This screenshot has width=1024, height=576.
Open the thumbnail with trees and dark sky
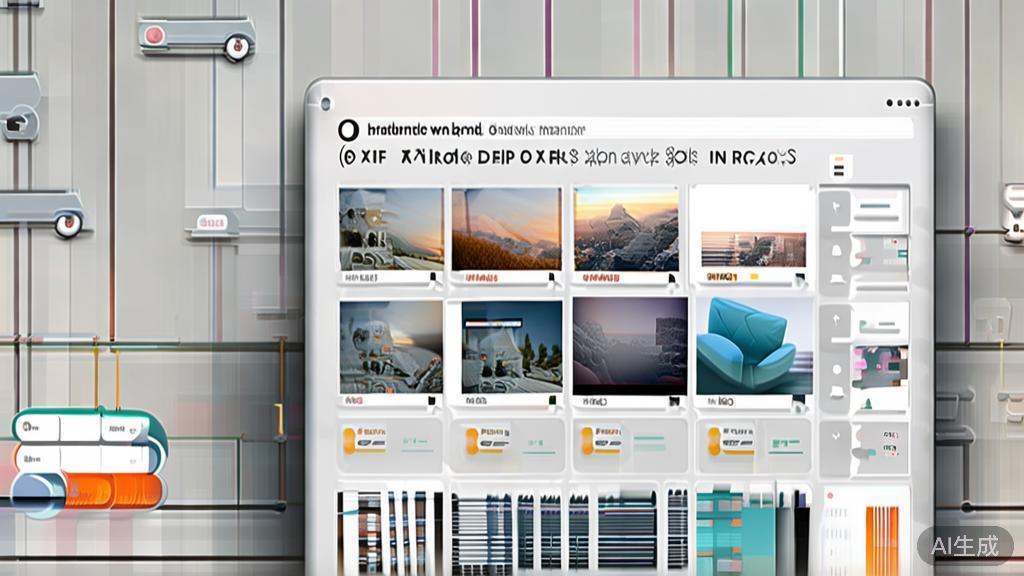512,347
